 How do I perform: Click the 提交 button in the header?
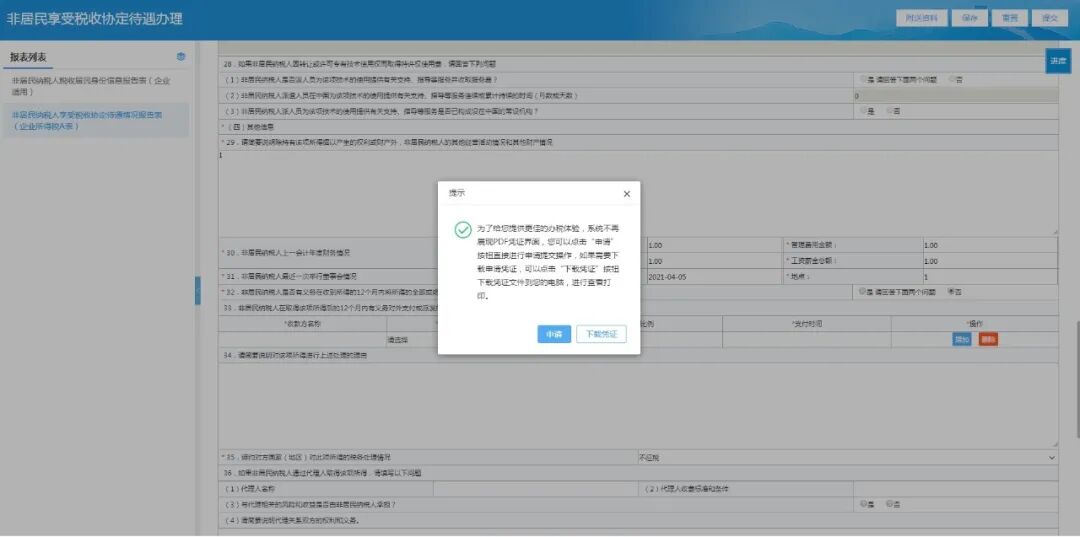[1050, 19]
